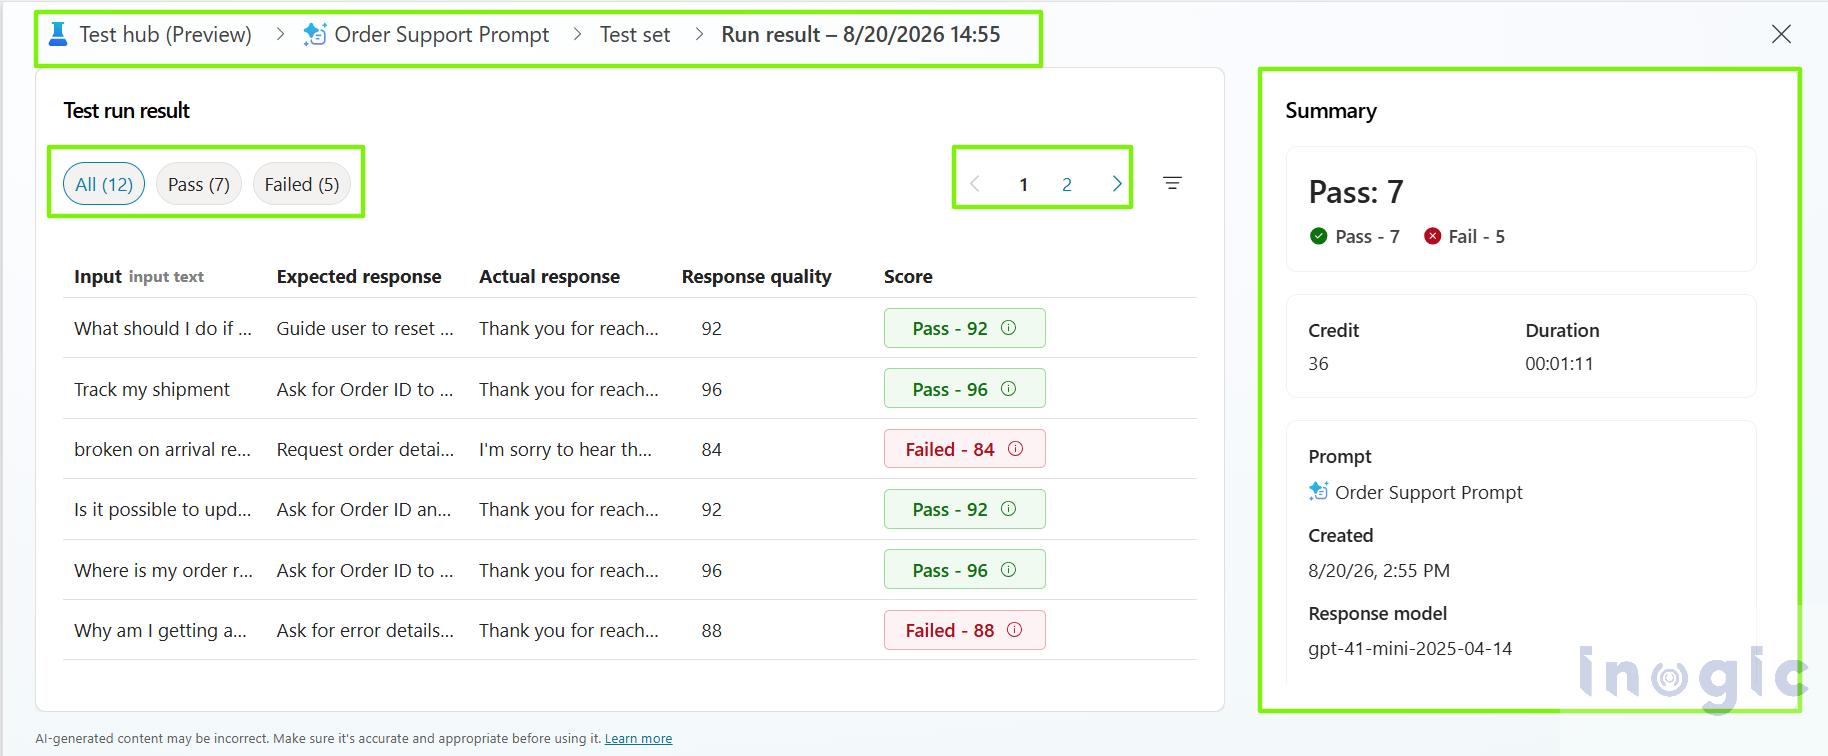
Task: Open the Learn more link
Action: click(638, 739)
